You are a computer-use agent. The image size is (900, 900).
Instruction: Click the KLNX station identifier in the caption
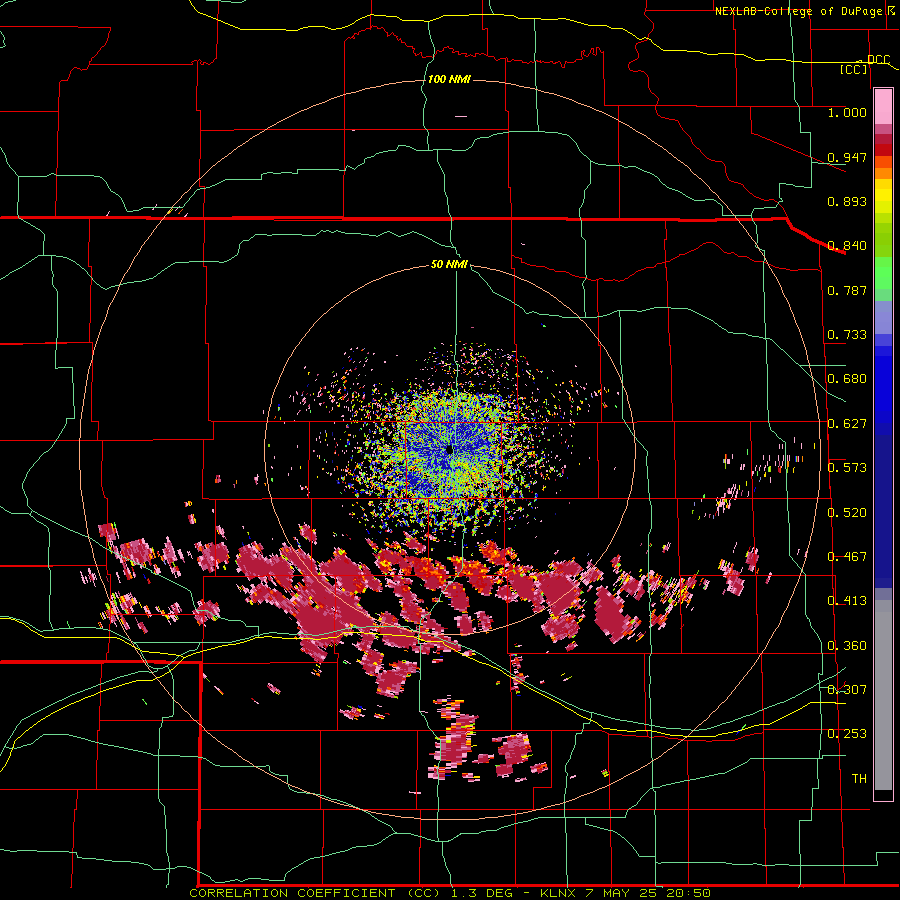click(x=559, y=893)
